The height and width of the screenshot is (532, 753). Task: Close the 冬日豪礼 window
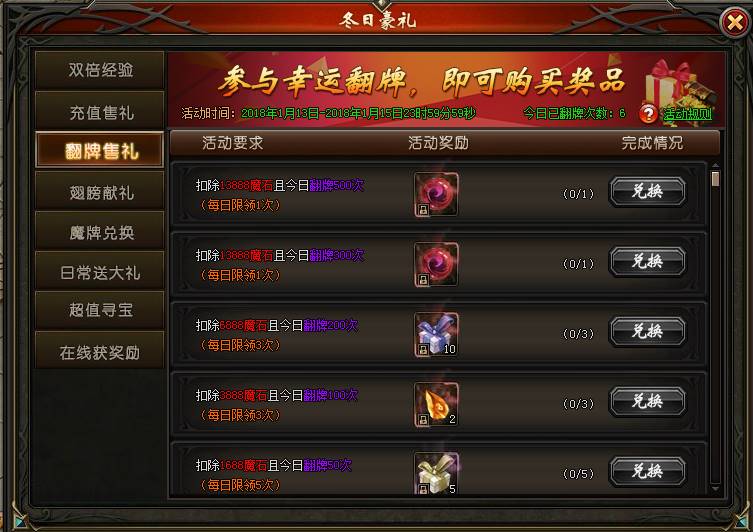tap(735, 22)
